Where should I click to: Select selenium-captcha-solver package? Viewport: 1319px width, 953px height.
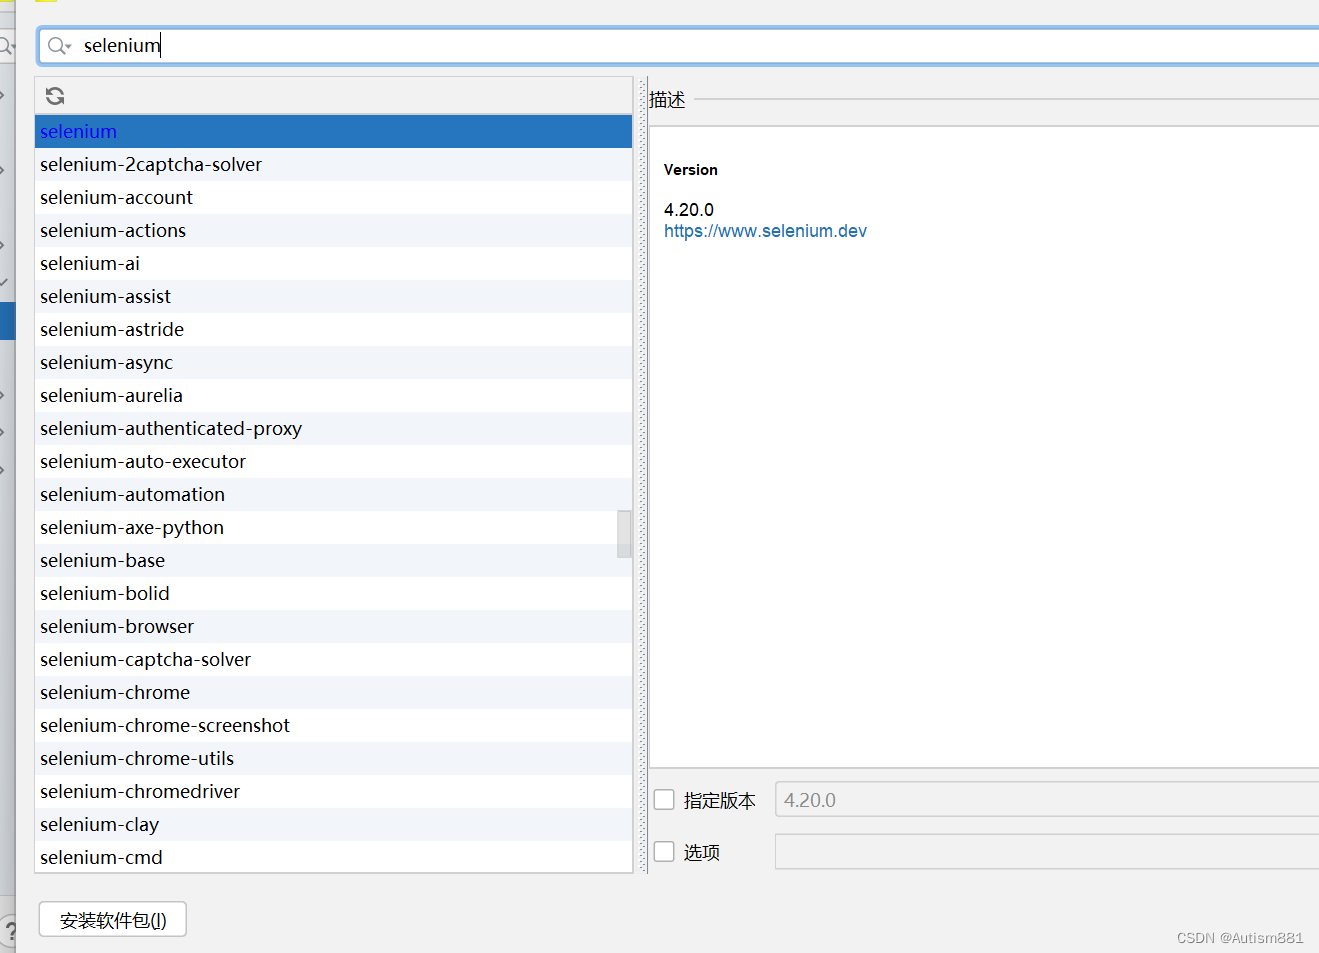tap(333, 659)
